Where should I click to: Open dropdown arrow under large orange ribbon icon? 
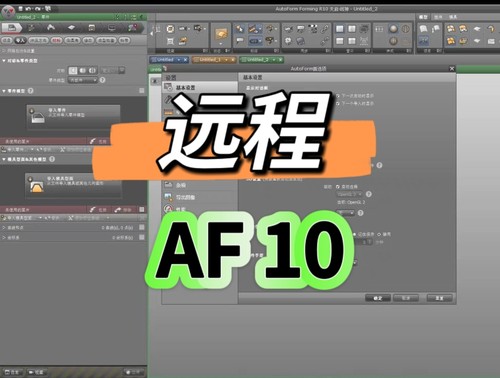[x=220, y=44]
